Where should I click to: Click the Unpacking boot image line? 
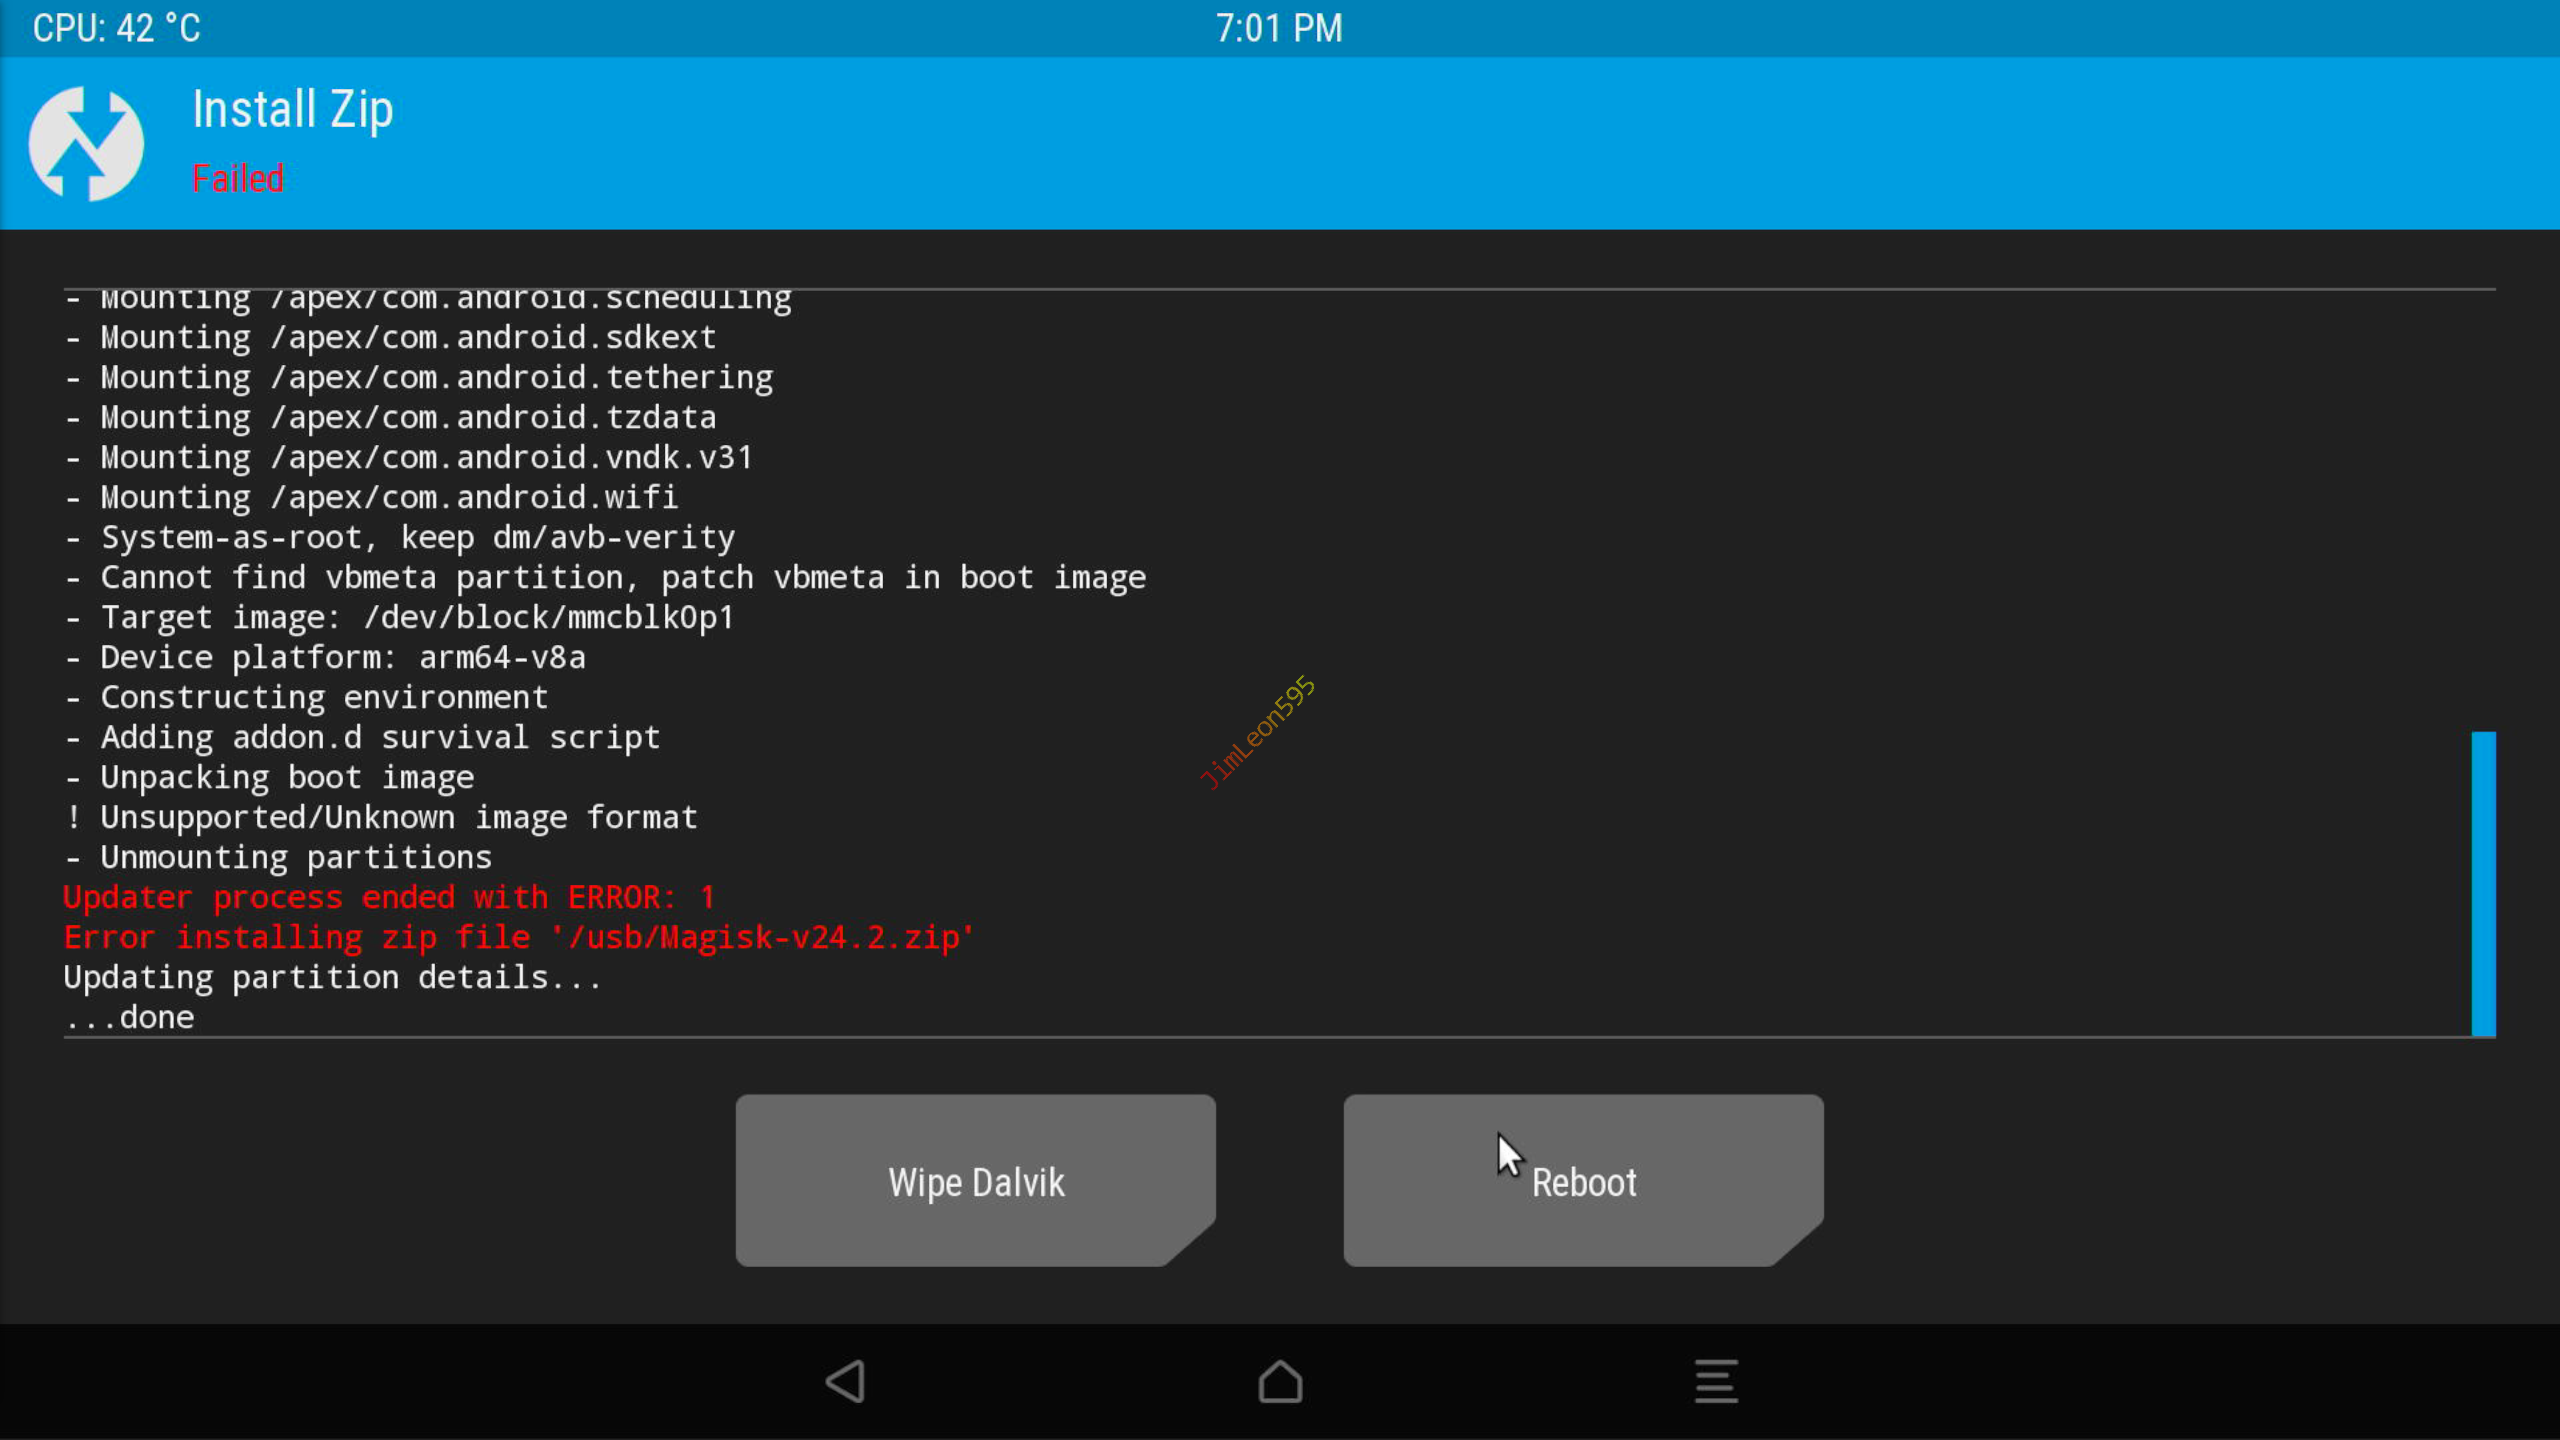[270, 778]
